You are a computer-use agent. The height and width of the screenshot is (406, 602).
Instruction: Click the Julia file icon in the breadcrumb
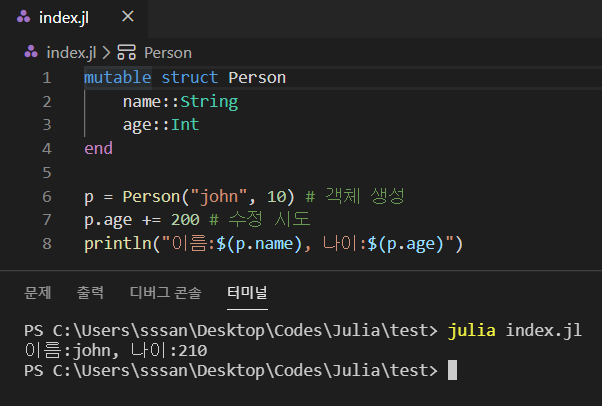coord(31,52)
